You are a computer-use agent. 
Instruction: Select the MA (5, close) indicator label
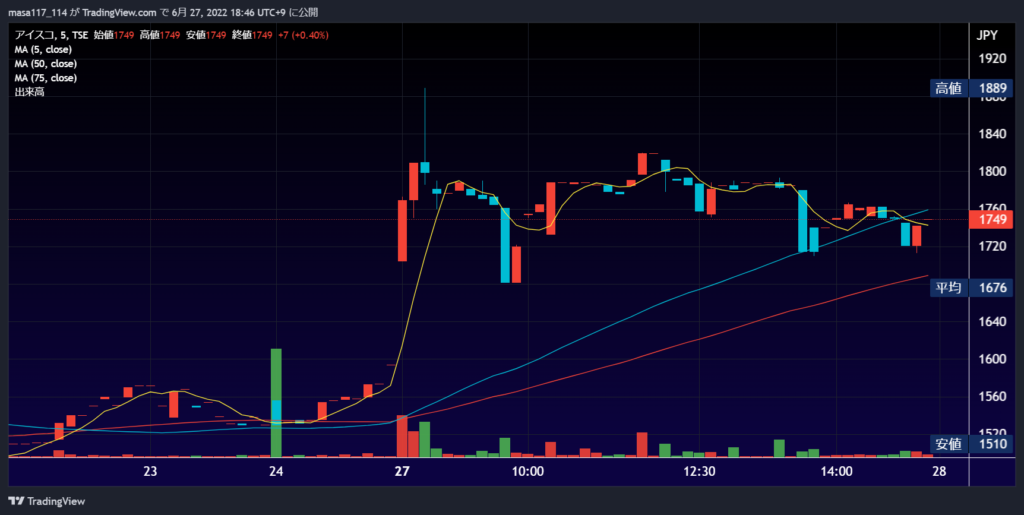[43, 50]
